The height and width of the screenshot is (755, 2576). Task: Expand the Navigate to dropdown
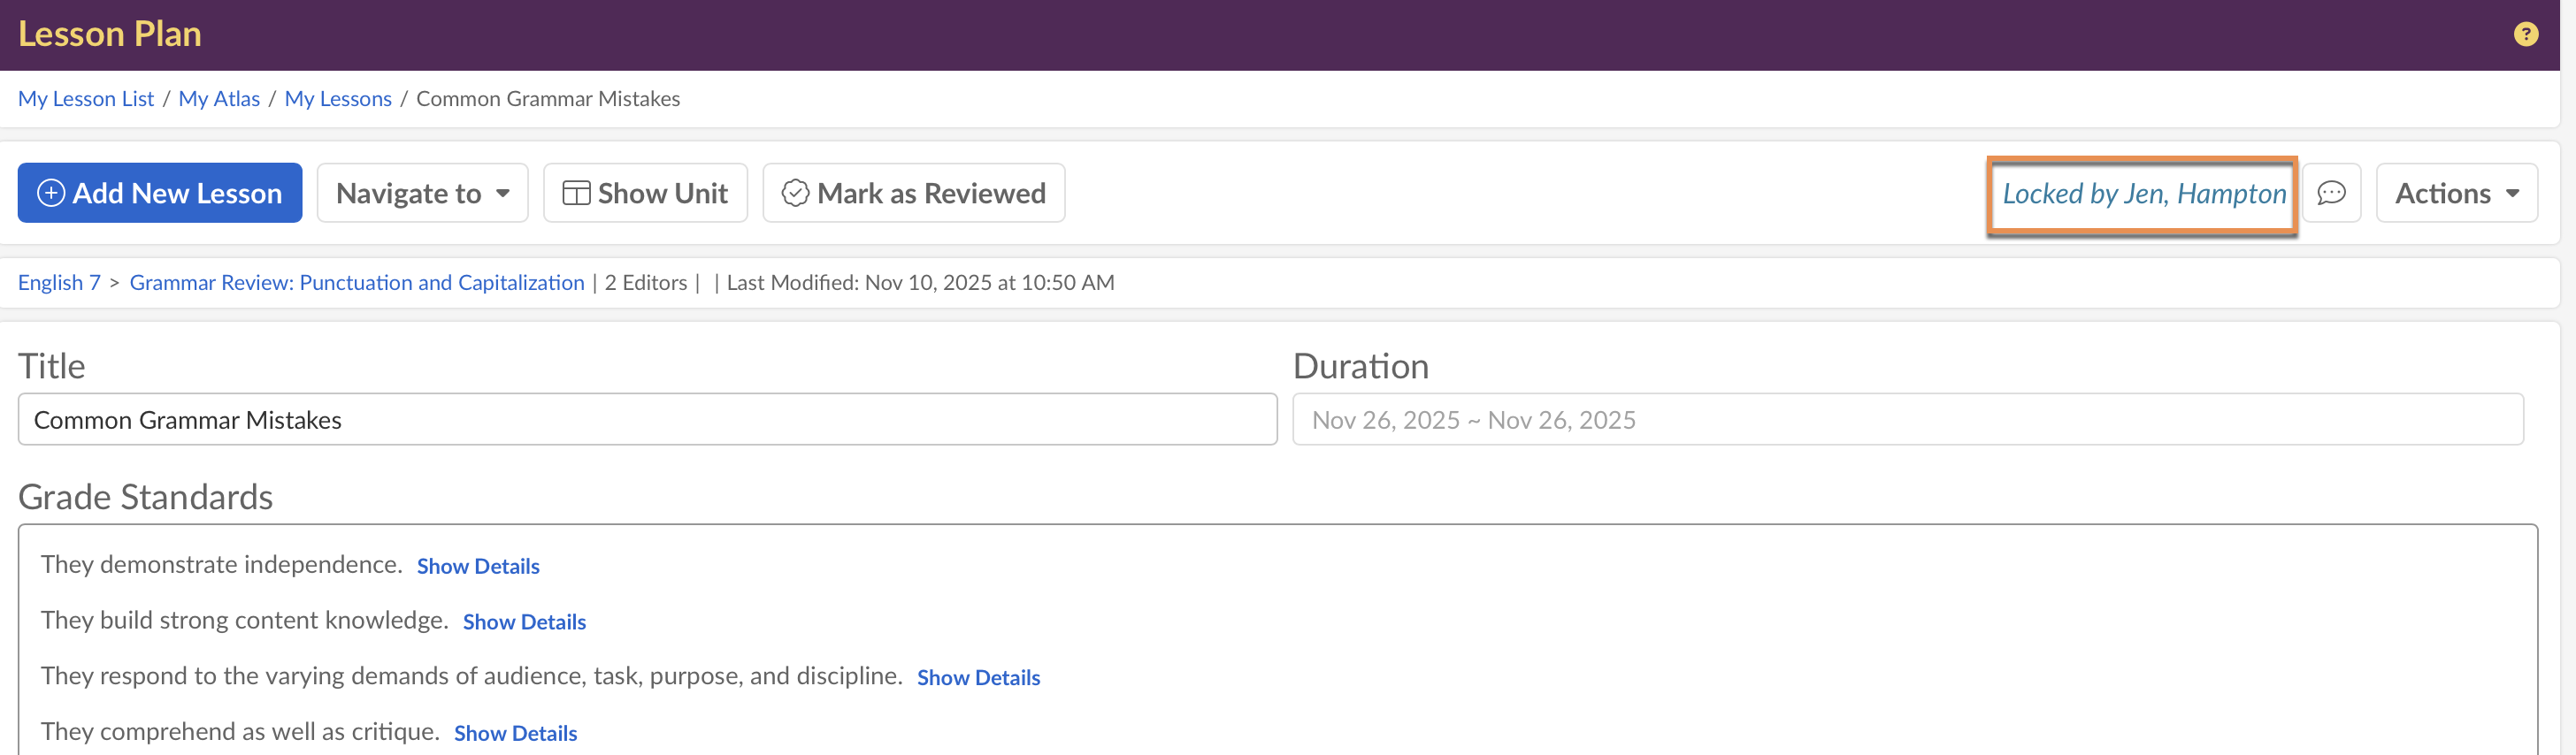pyautogui.click(x=422, y=193)
